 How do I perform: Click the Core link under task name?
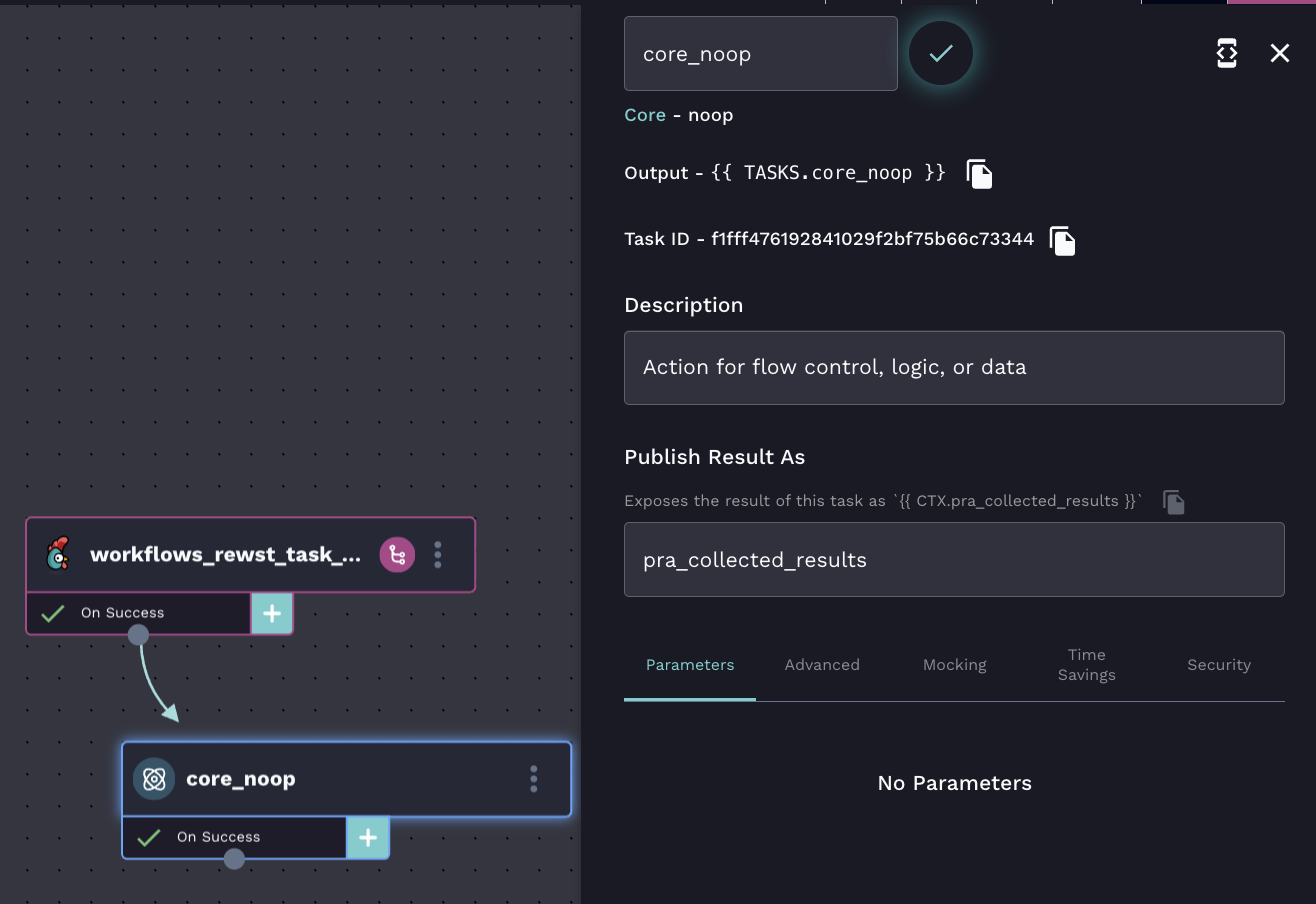[x=645, y=115]
